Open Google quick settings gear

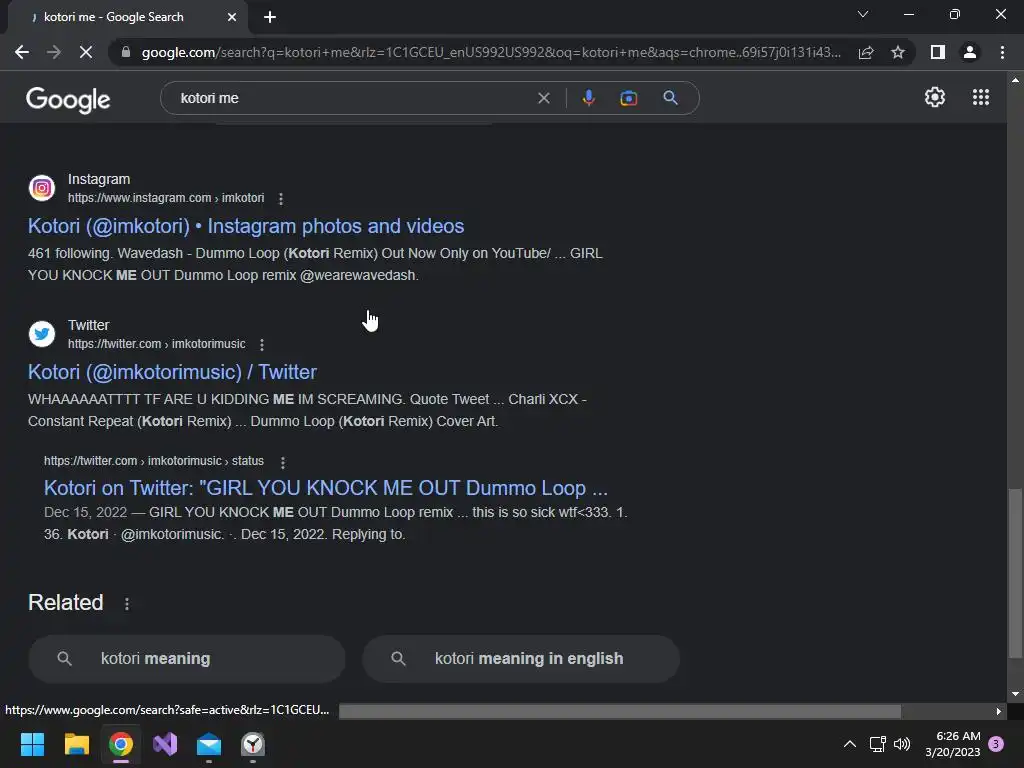click(935, 97)
